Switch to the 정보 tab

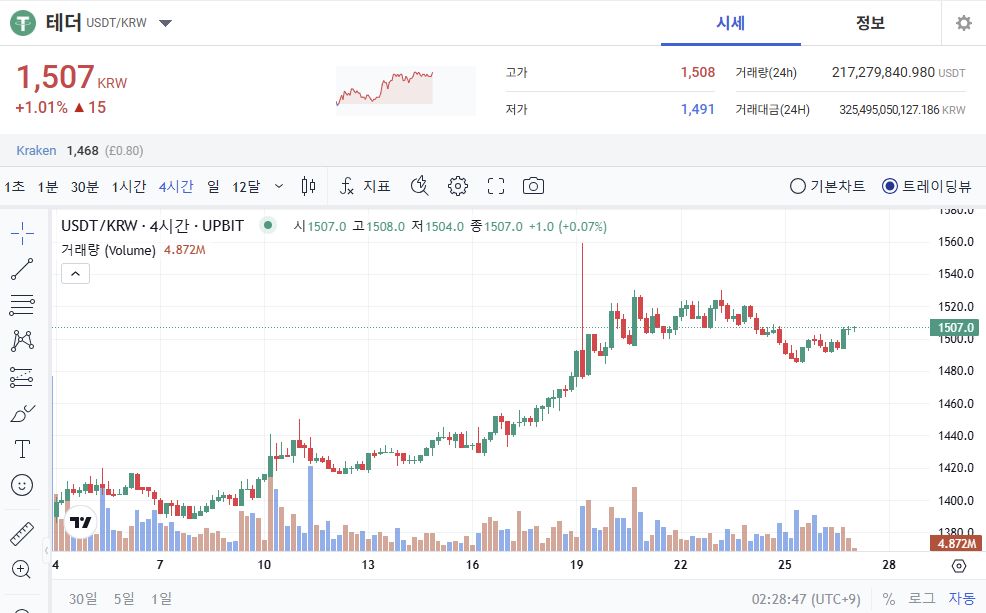tap(870, 23)
